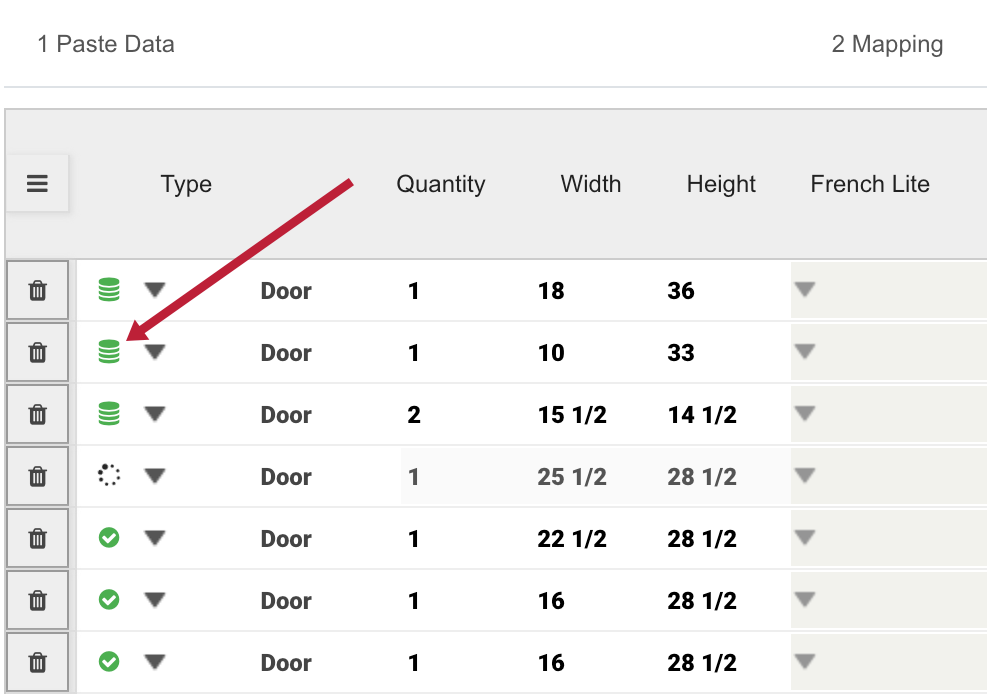This screenshot has height=694, width=987.
Task: Delete the 18 by 36 door row
Action: click(38, 291)
